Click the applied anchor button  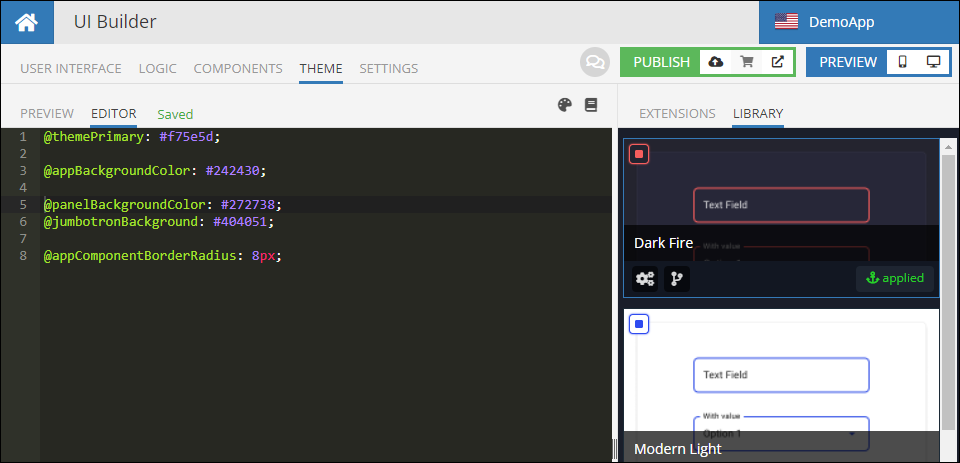coord(894,279)
